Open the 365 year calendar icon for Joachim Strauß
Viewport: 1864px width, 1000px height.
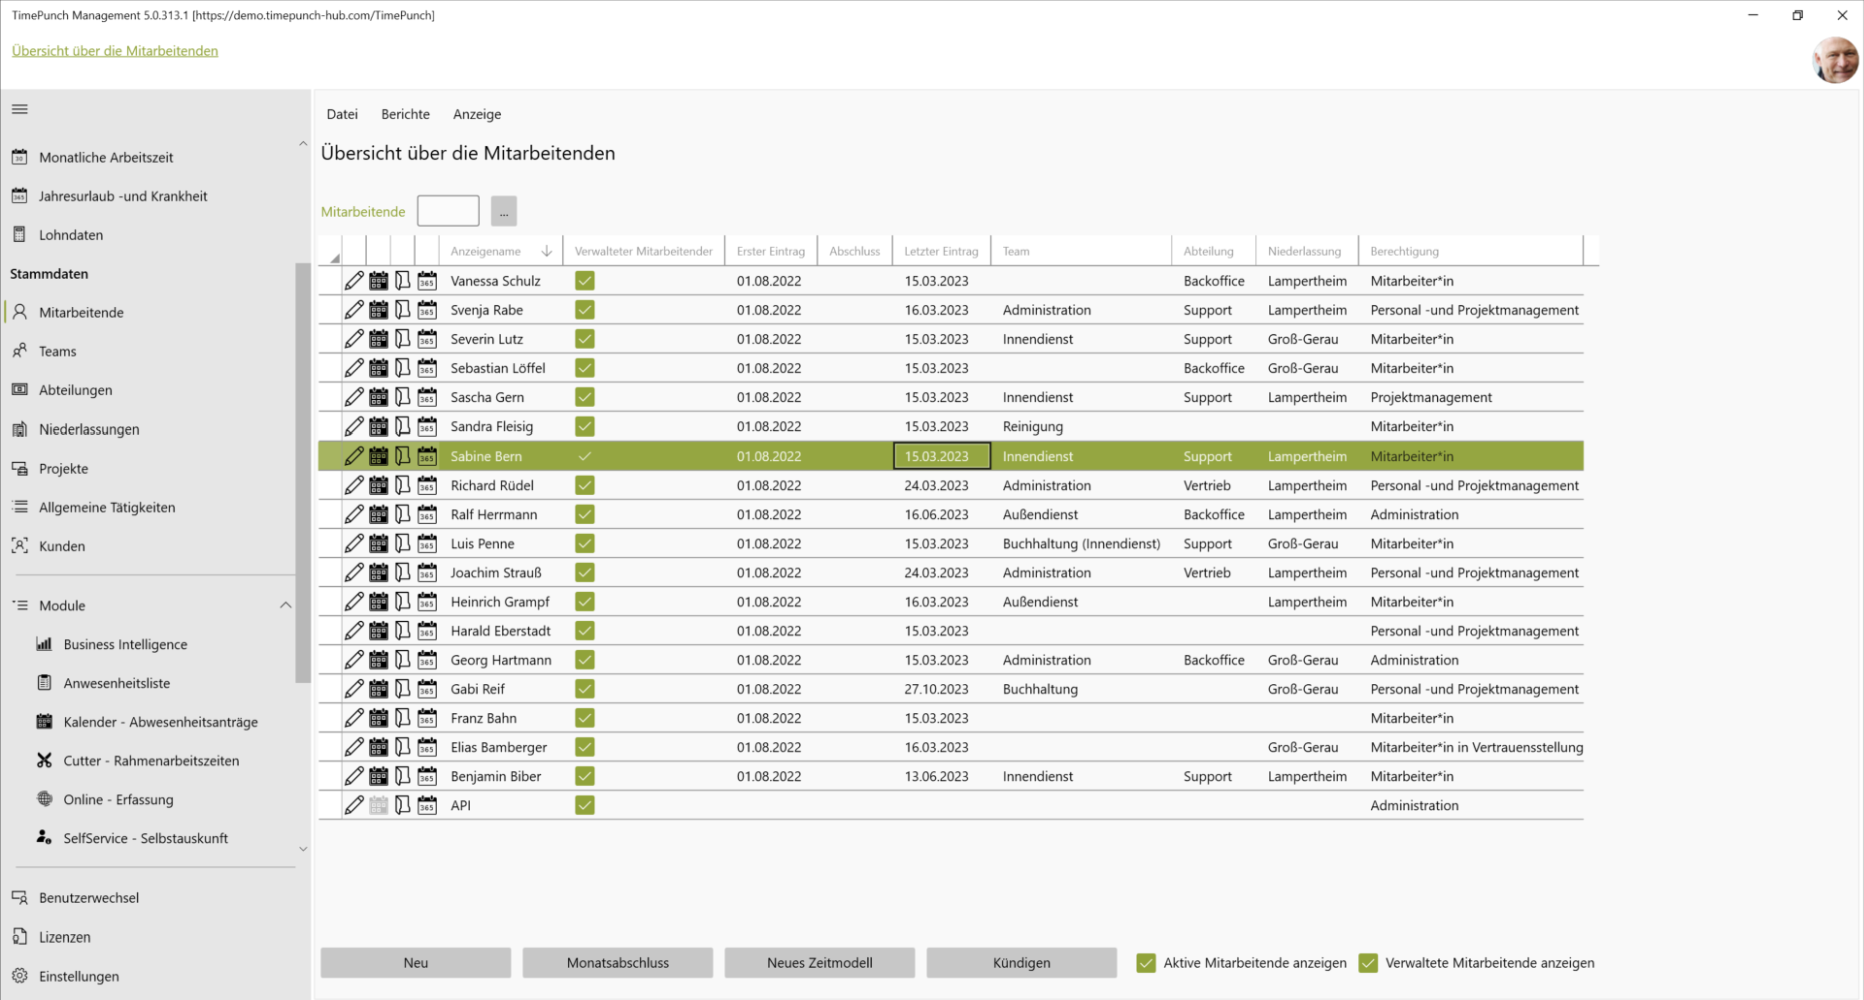(427, 572)
